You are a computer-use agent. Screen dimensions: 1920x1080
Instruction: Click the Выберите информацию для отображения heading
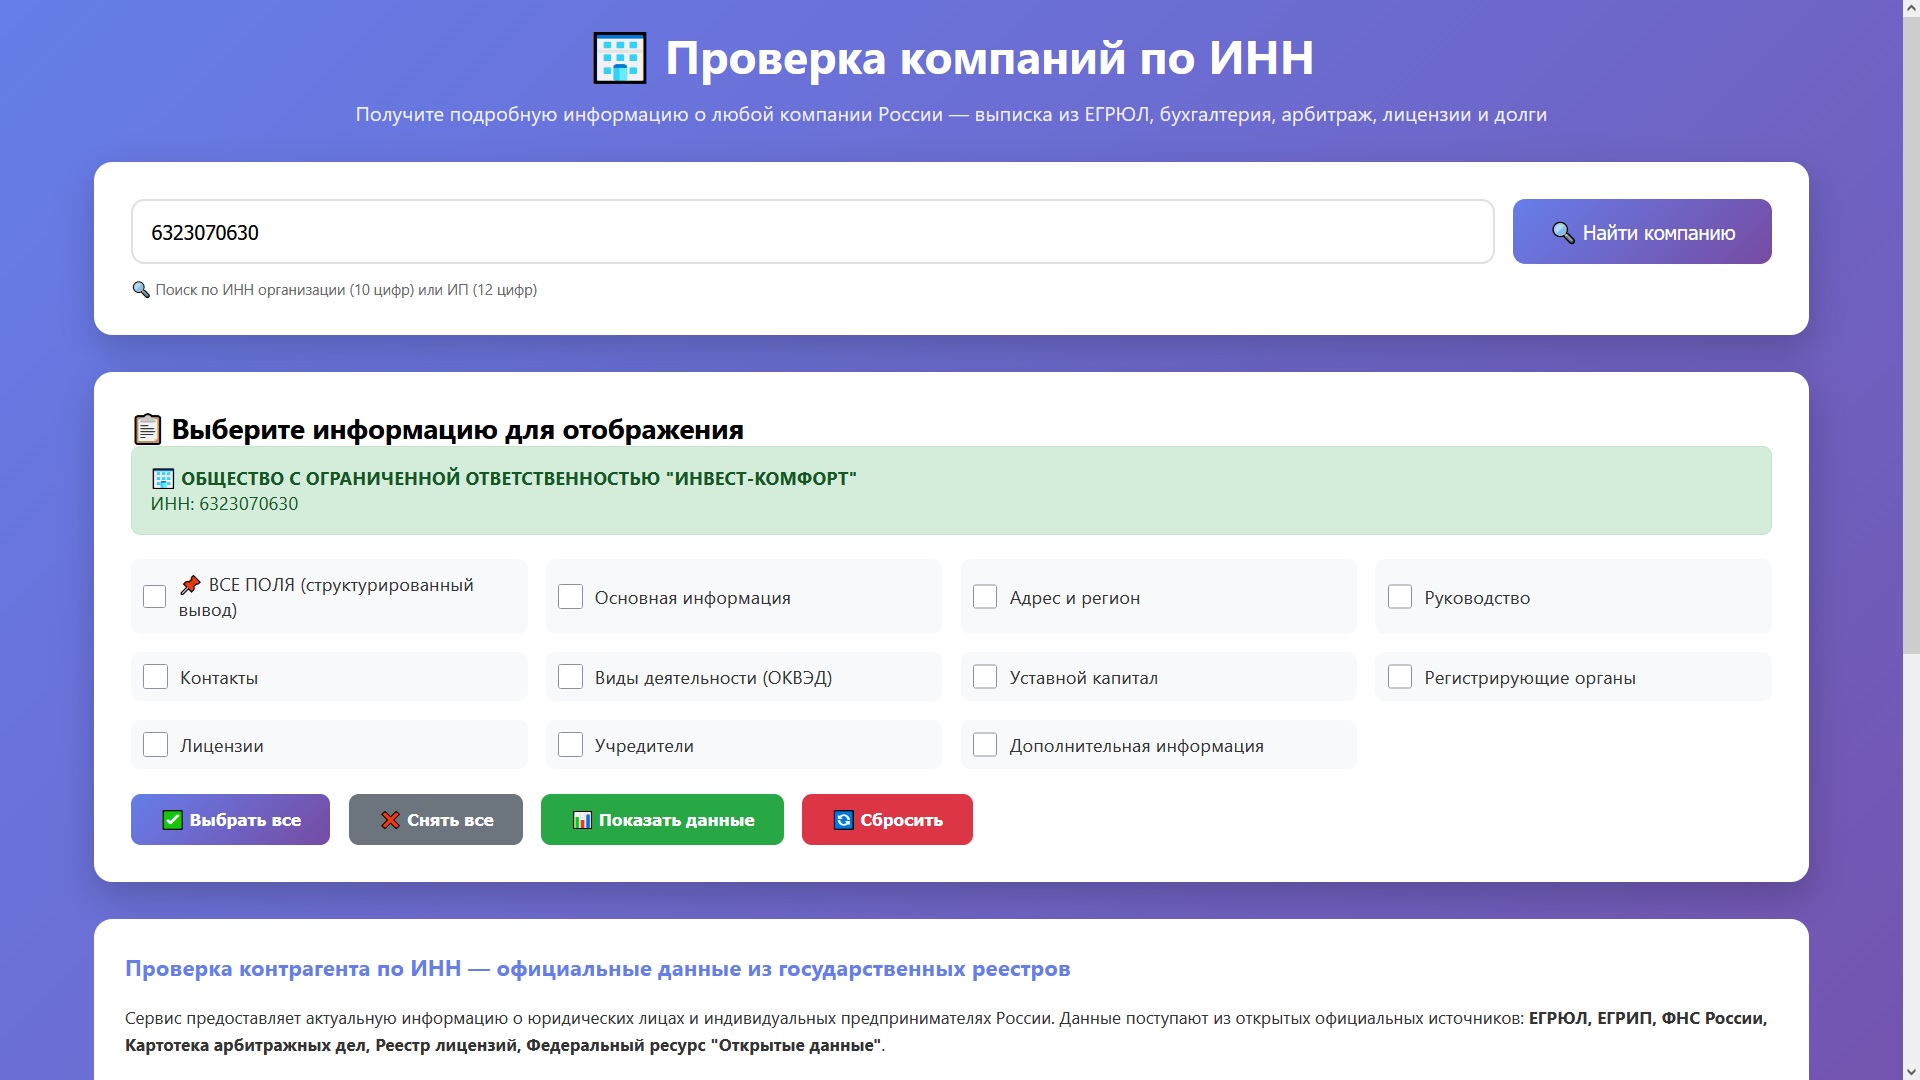point(458,430)
